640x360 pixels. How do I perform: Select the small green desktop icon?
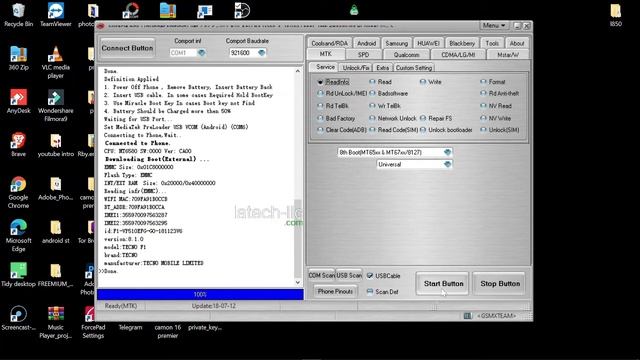(354, 10)
